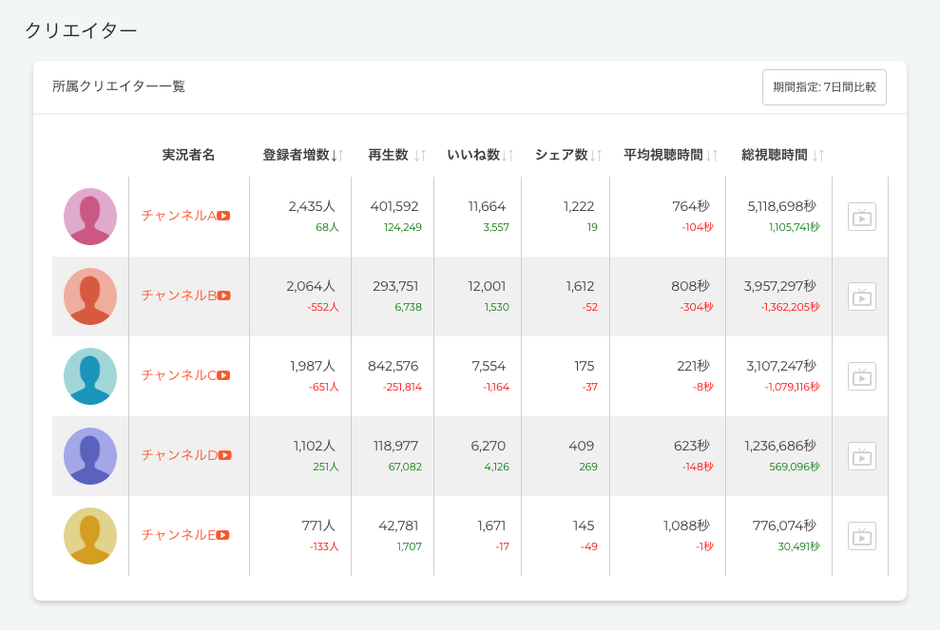The image size is (940, 630).
Task: Select the purple avatar of チャンネルD
Action: tap(90, 456)
